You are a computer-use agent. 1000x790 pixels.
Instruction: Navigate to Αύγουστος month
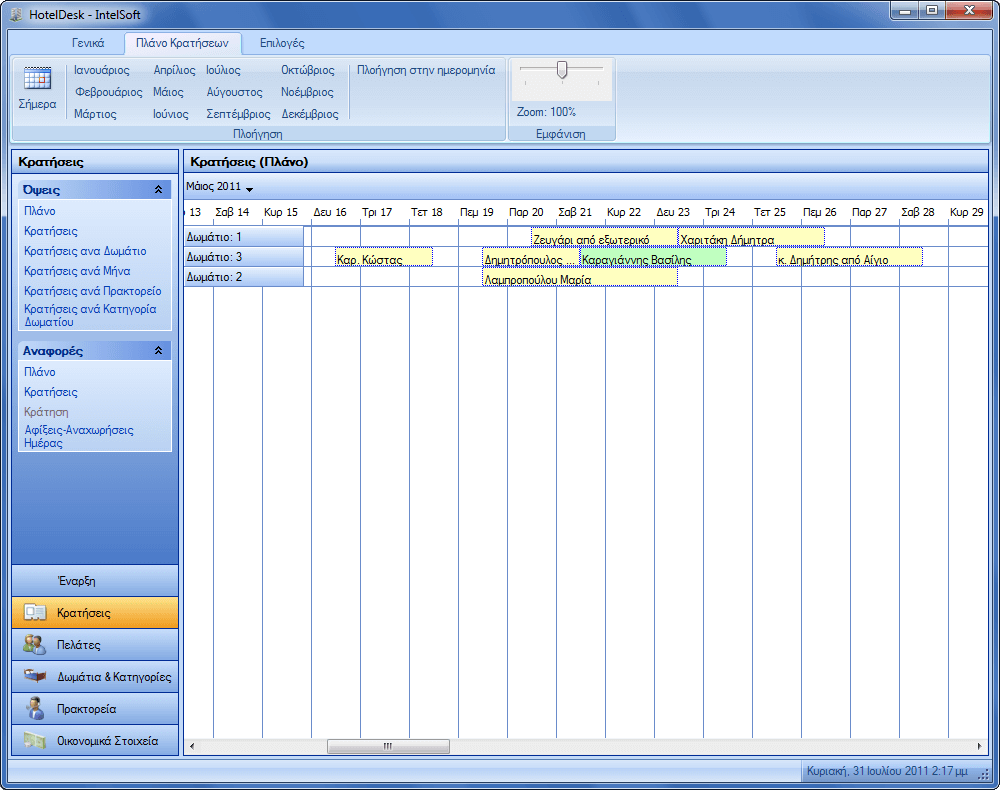tap(234, 92)
